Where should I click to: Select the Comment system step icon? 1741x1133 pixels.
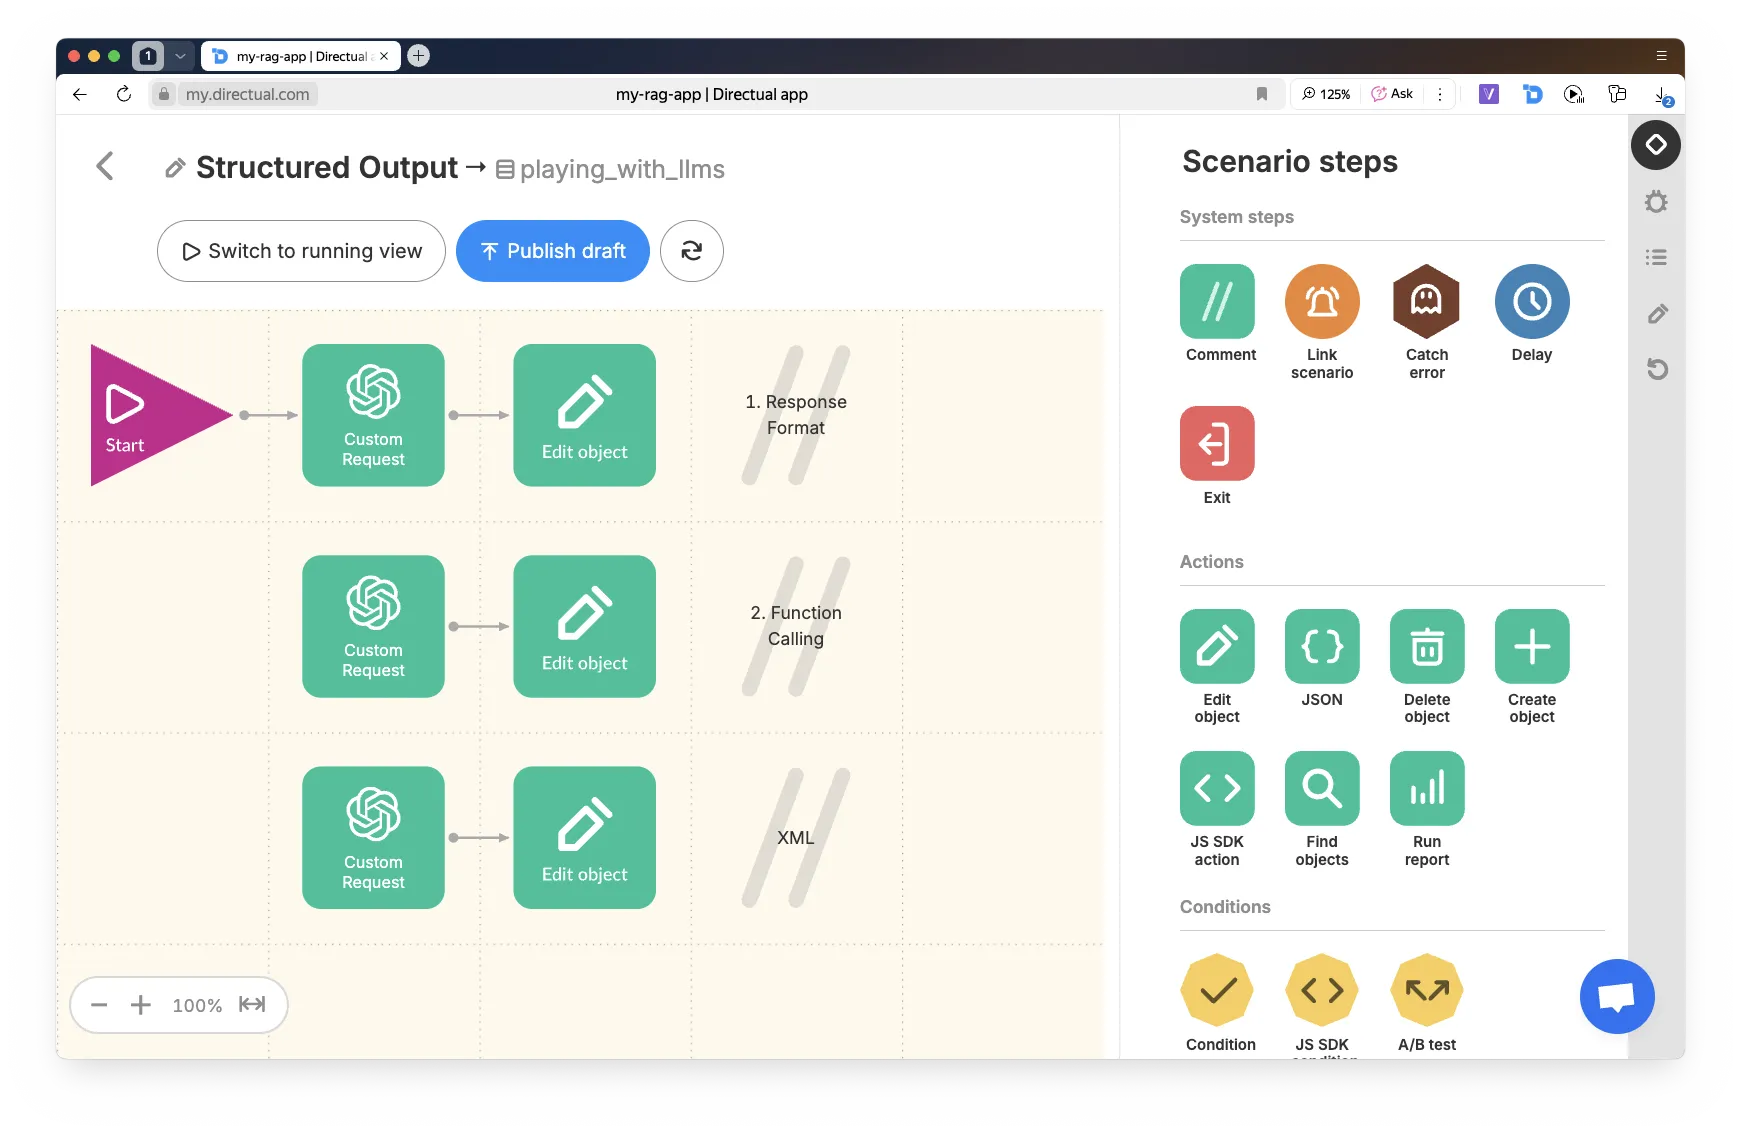(x=1216, y=301)
